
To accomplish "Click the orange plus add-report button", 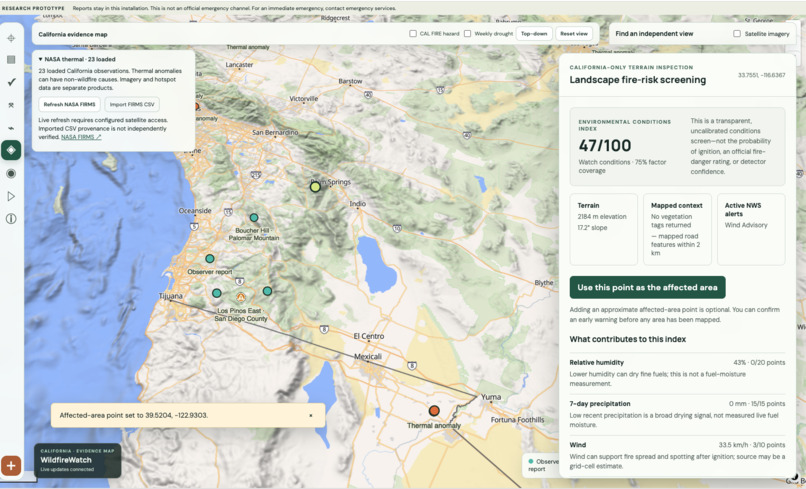I will pos(11,466).
